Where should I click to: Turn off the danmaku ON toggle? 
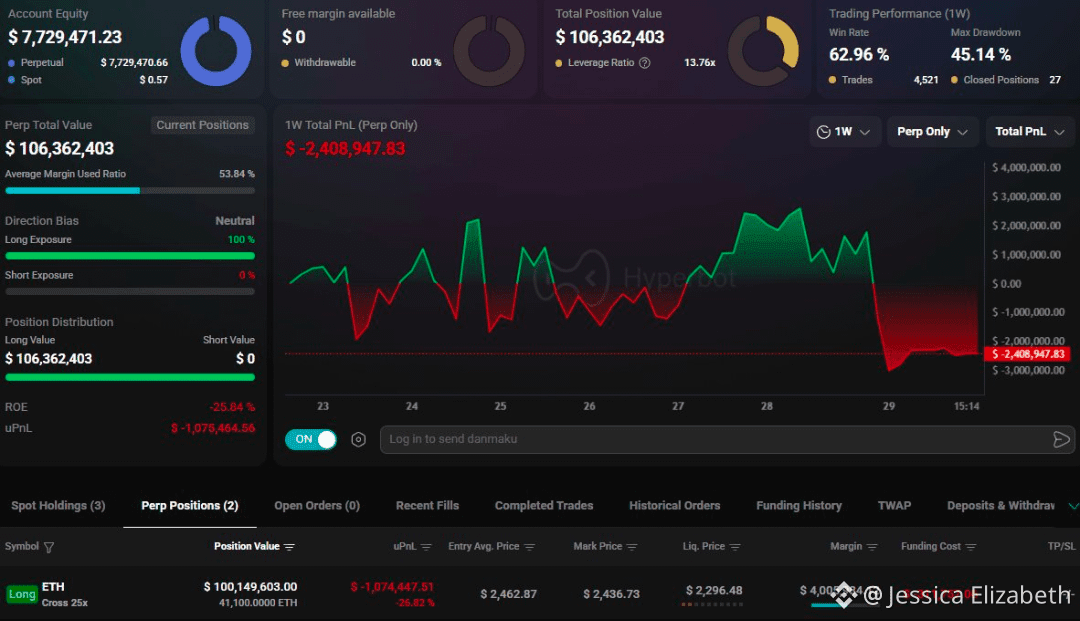tap(311, 439)
